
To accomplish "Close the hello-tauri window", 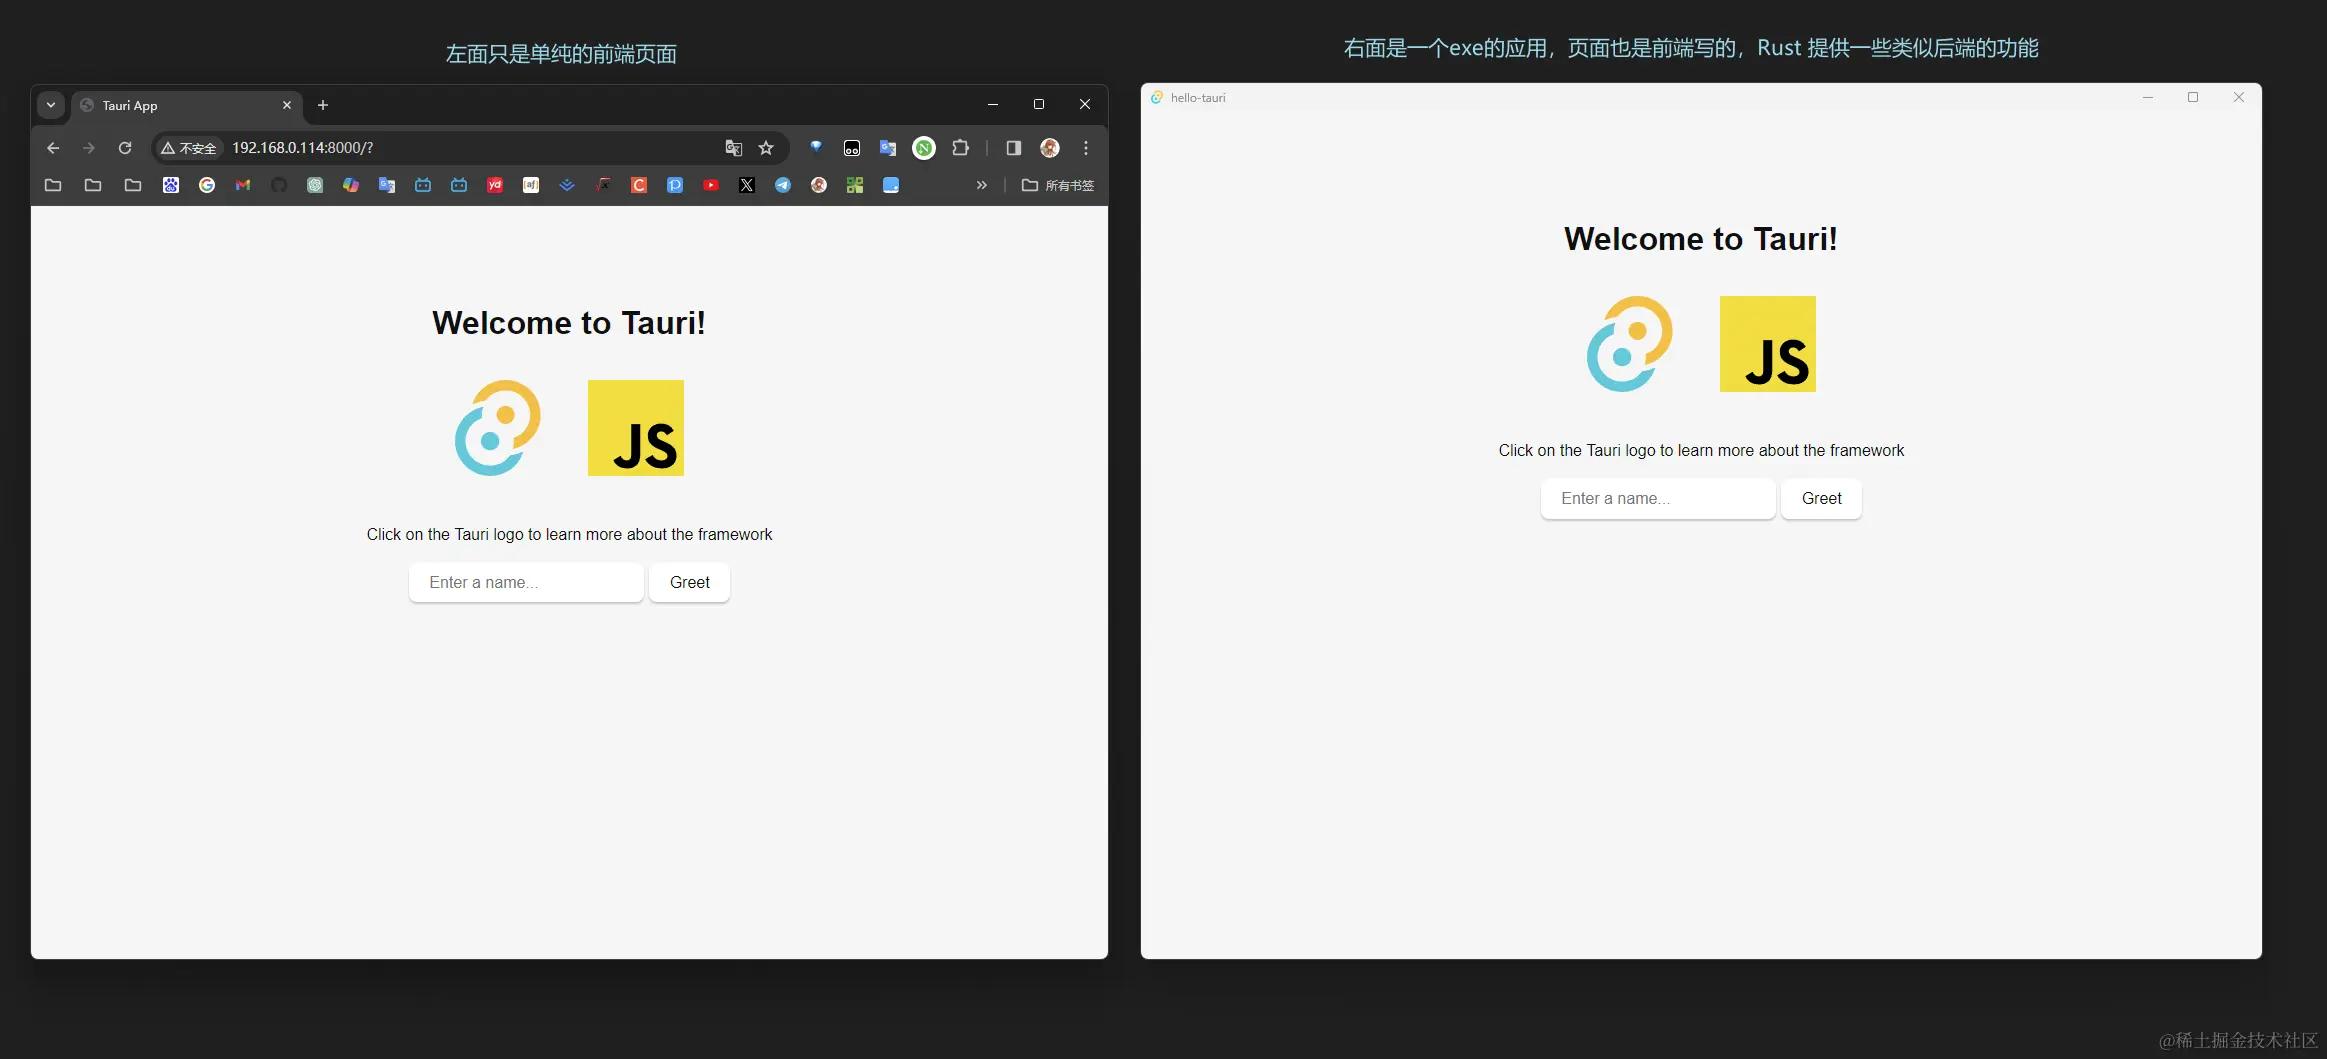I will [x=2239, y=97].
